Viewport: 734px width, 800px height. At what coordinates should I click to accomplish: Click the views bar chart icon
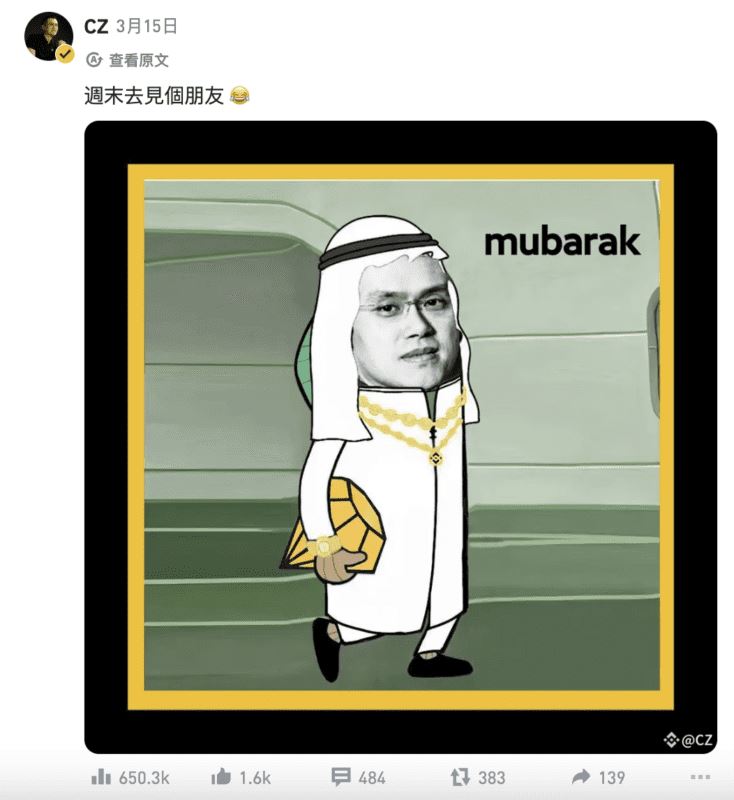[100, 777]
